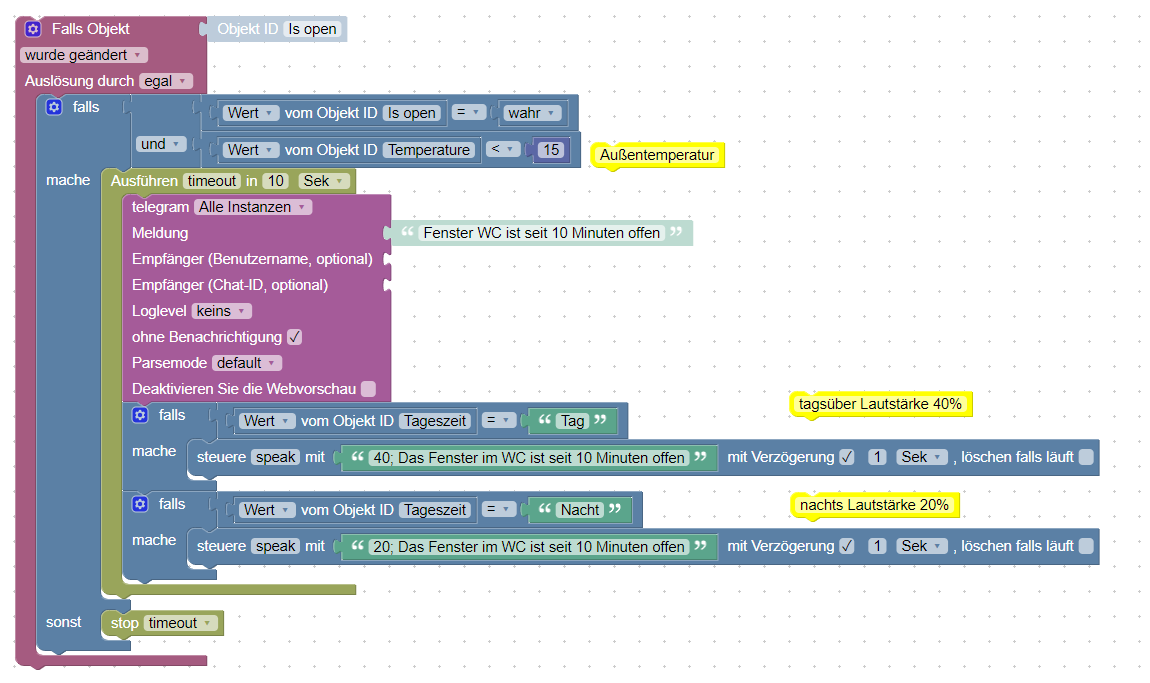Click Meldung label in telegram block
This screenshot has height=683, width=1150.
160,233
